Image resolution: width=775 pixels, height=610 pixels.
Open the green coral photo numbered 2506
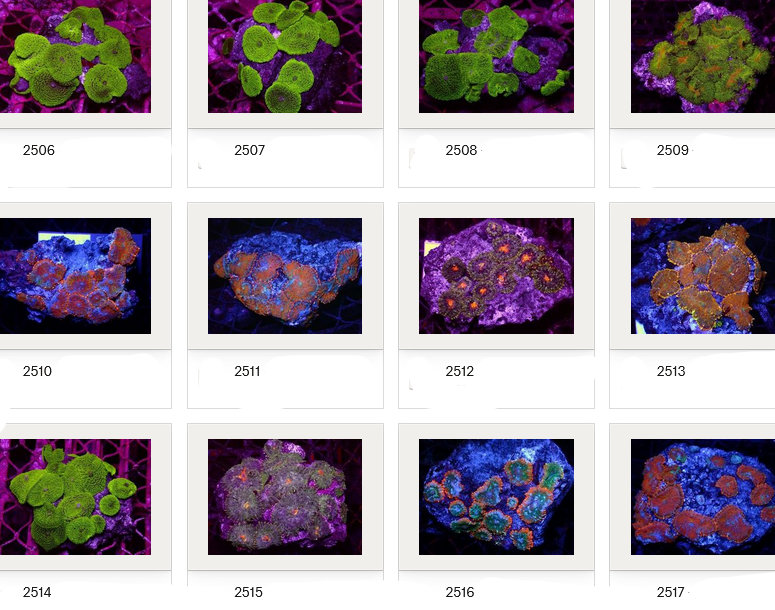click(x=75, y=55)
